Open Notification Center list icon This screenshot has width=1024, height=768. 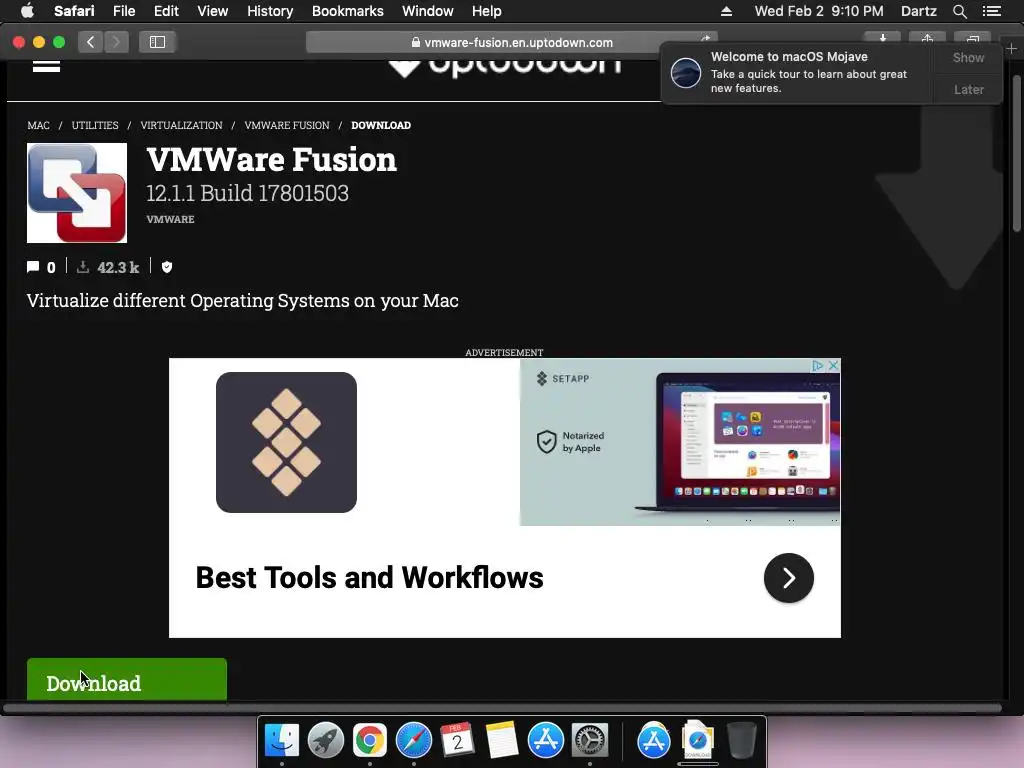(x=992, y=11)
